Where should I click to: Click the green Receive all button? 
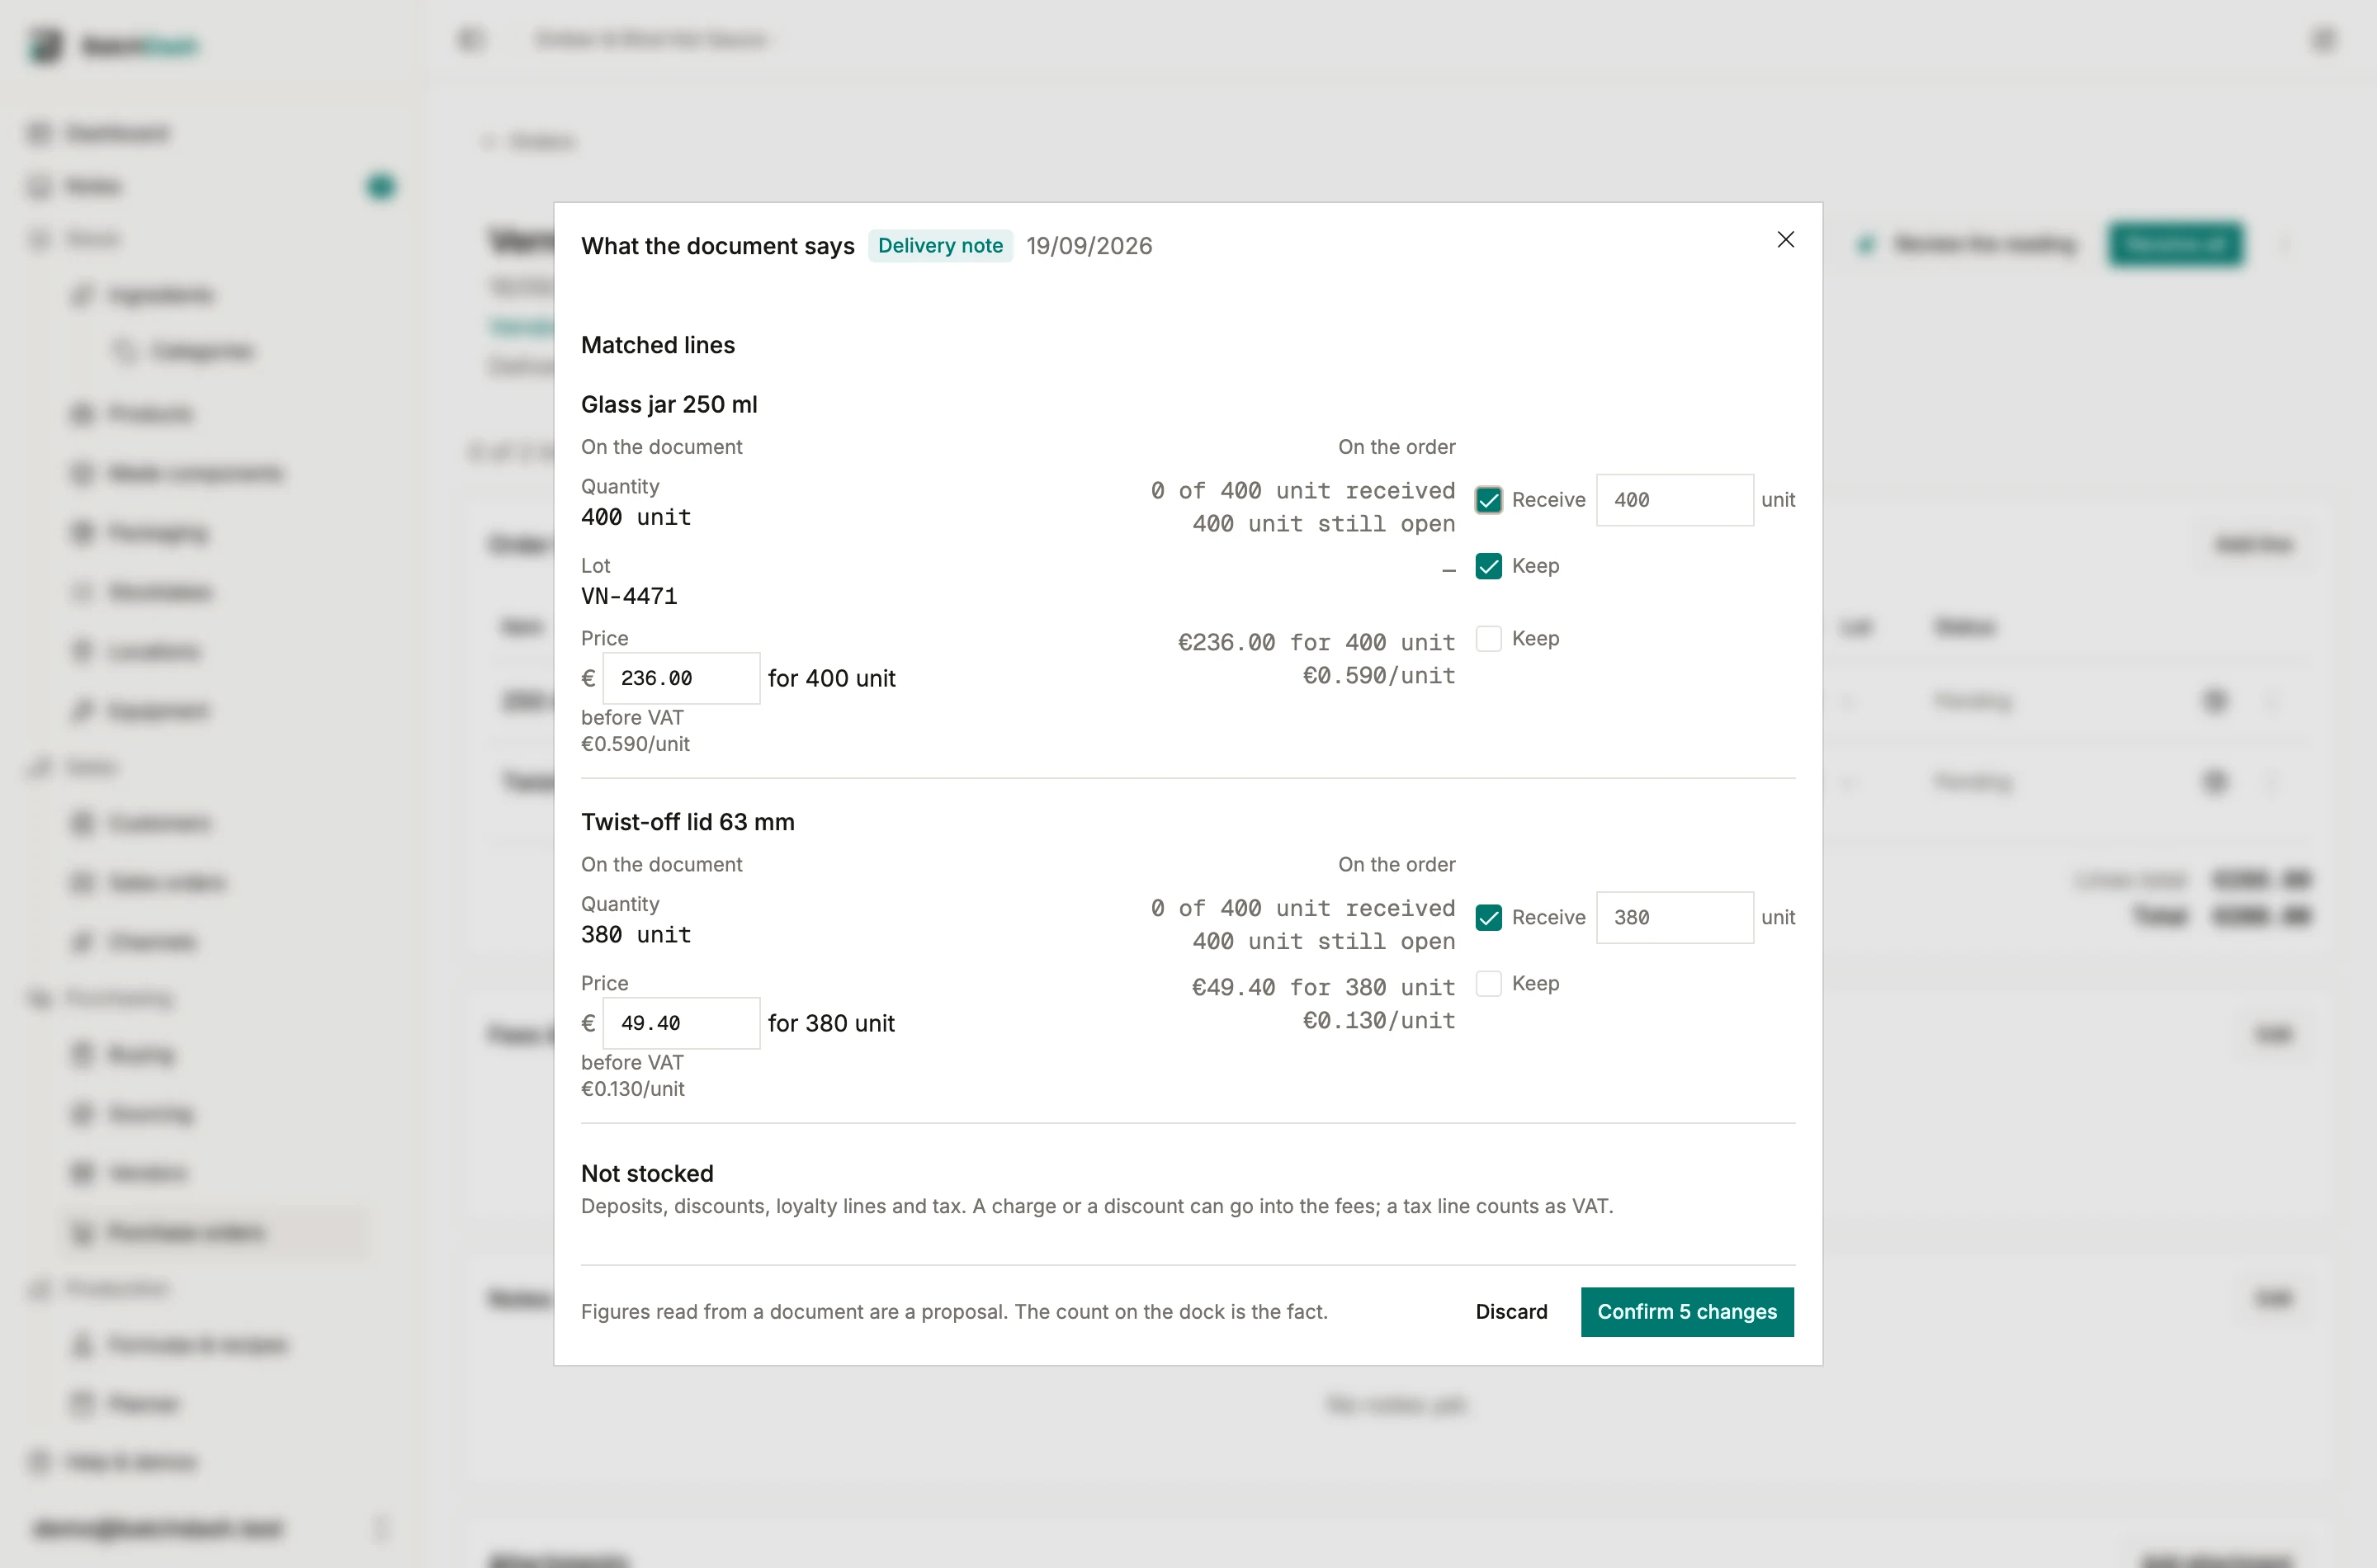[2175, 244]
